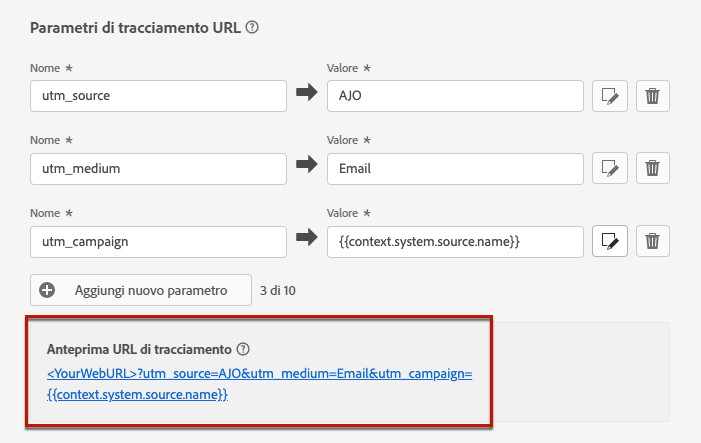Click the Email value field

coord(455,169)
